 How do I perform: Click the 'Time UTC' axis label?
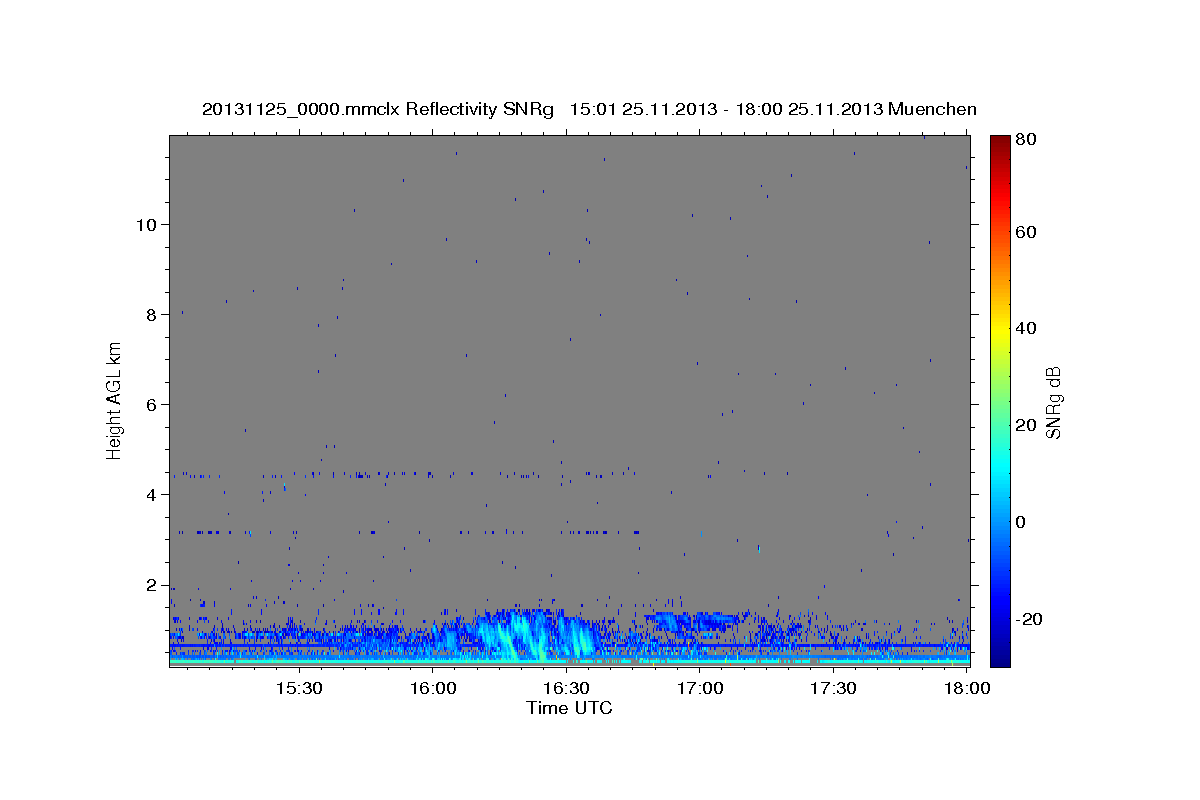tap(569, 708)
